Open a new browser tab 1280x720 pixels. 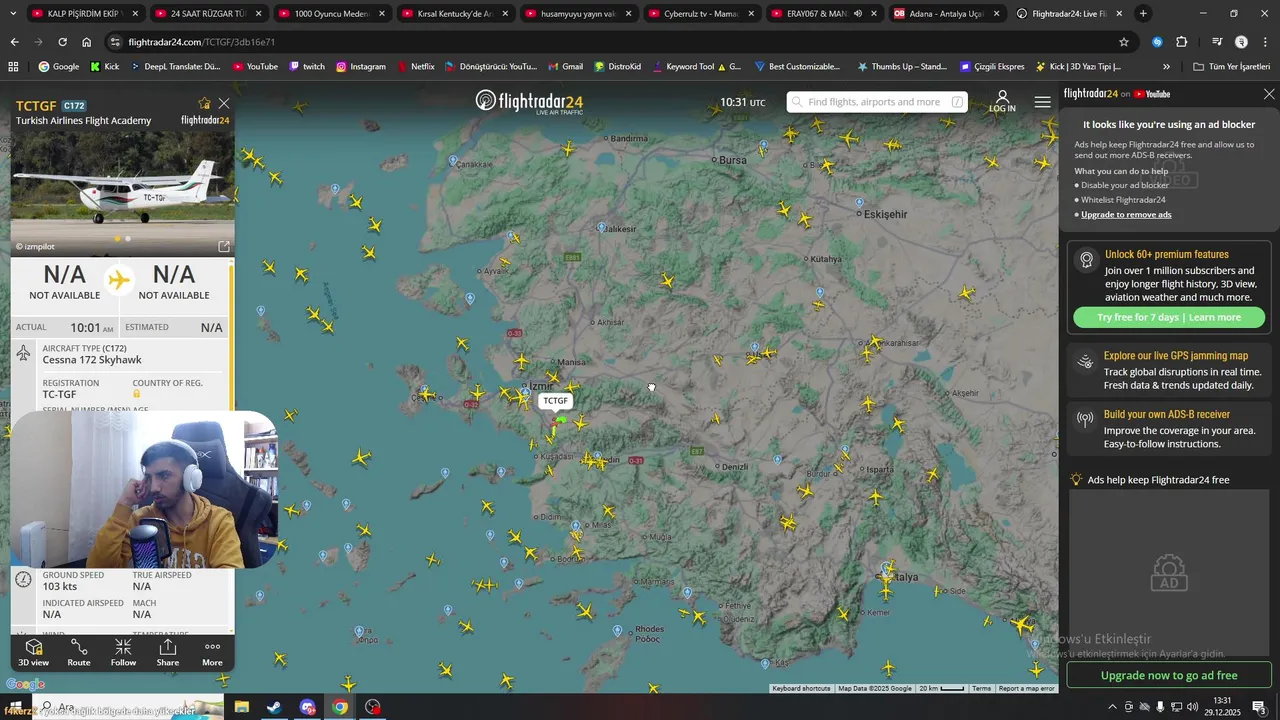(1143, 14)
